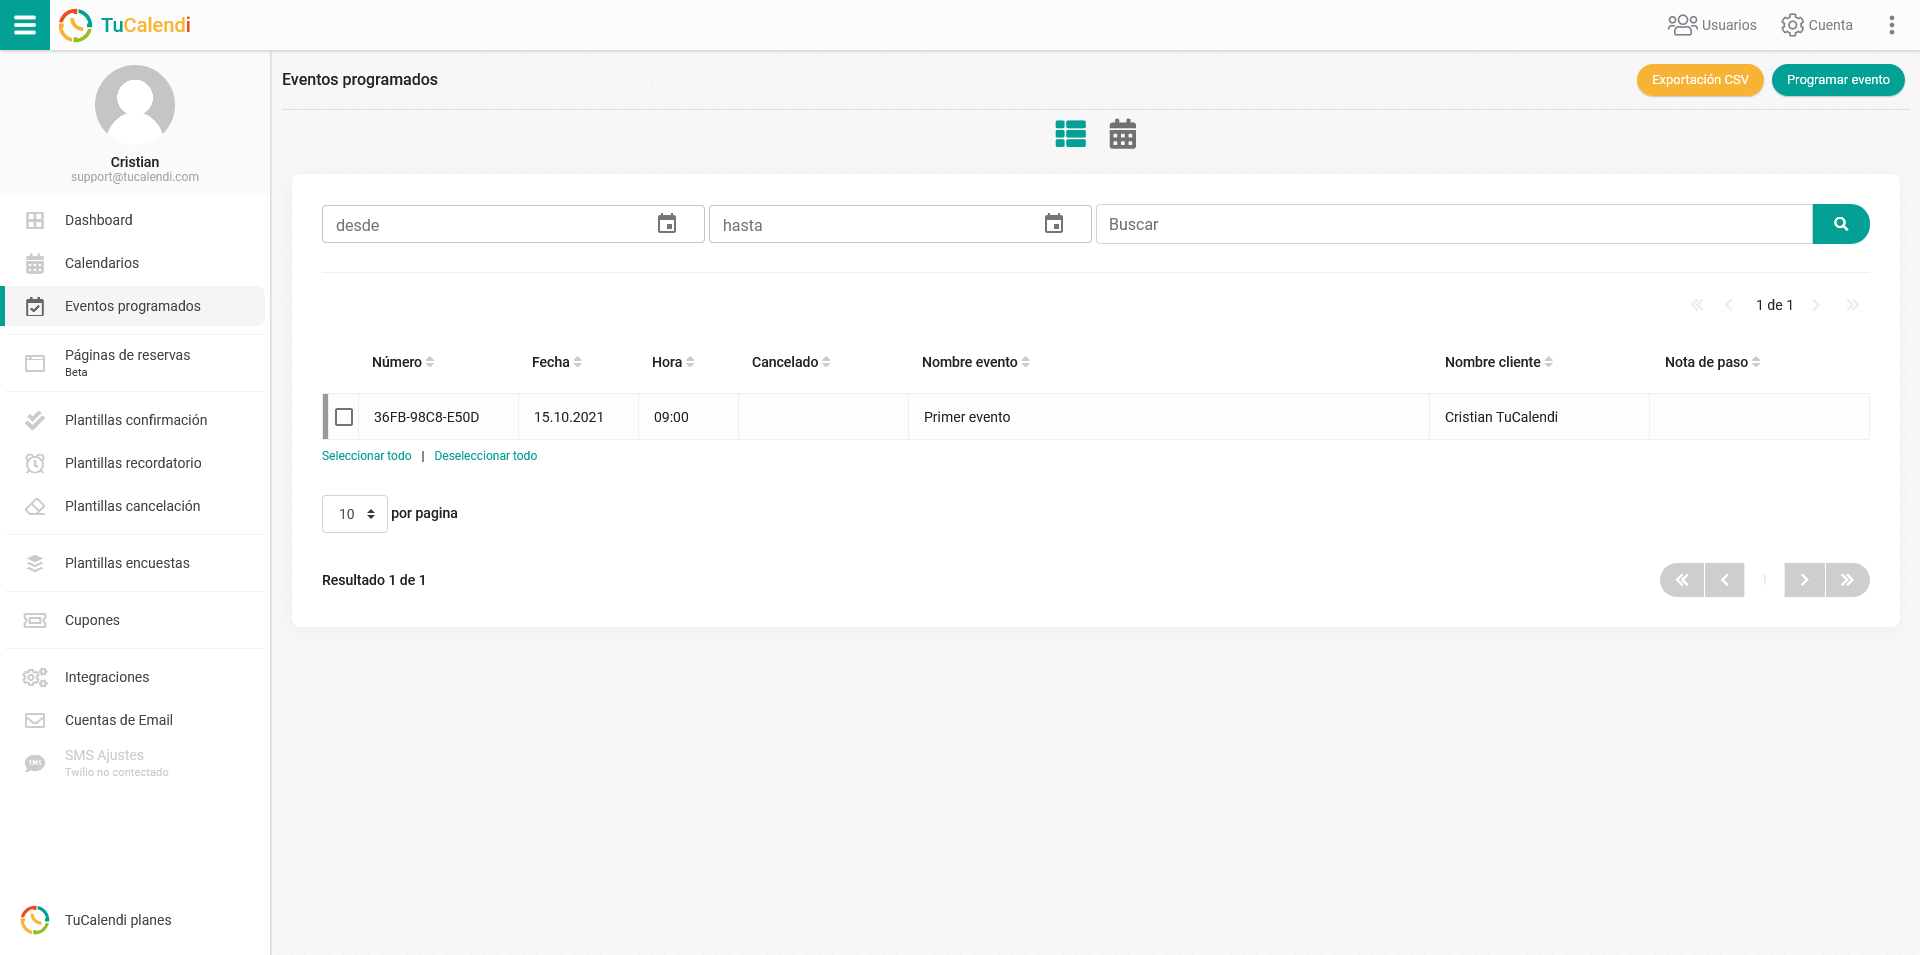
Task: Click bottom last-page double arrow button
Action: pos(1848,580)
